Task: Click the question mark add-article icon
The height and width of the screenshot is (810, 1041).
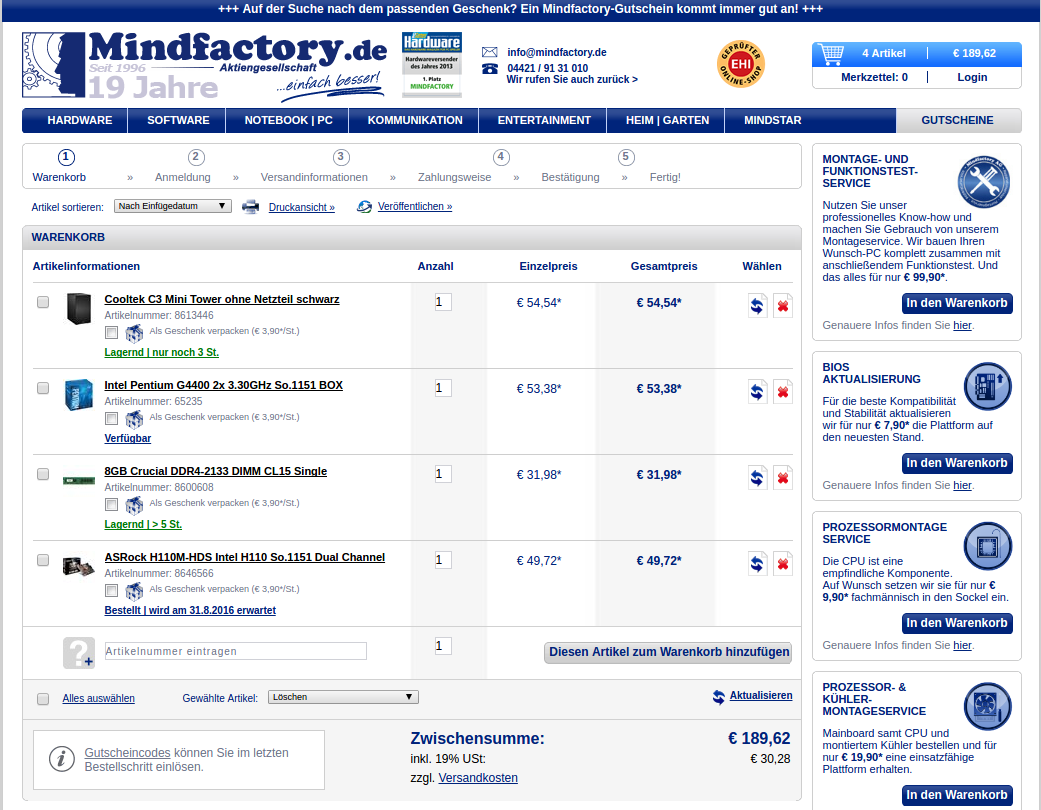Action: (x=79, y=653)
